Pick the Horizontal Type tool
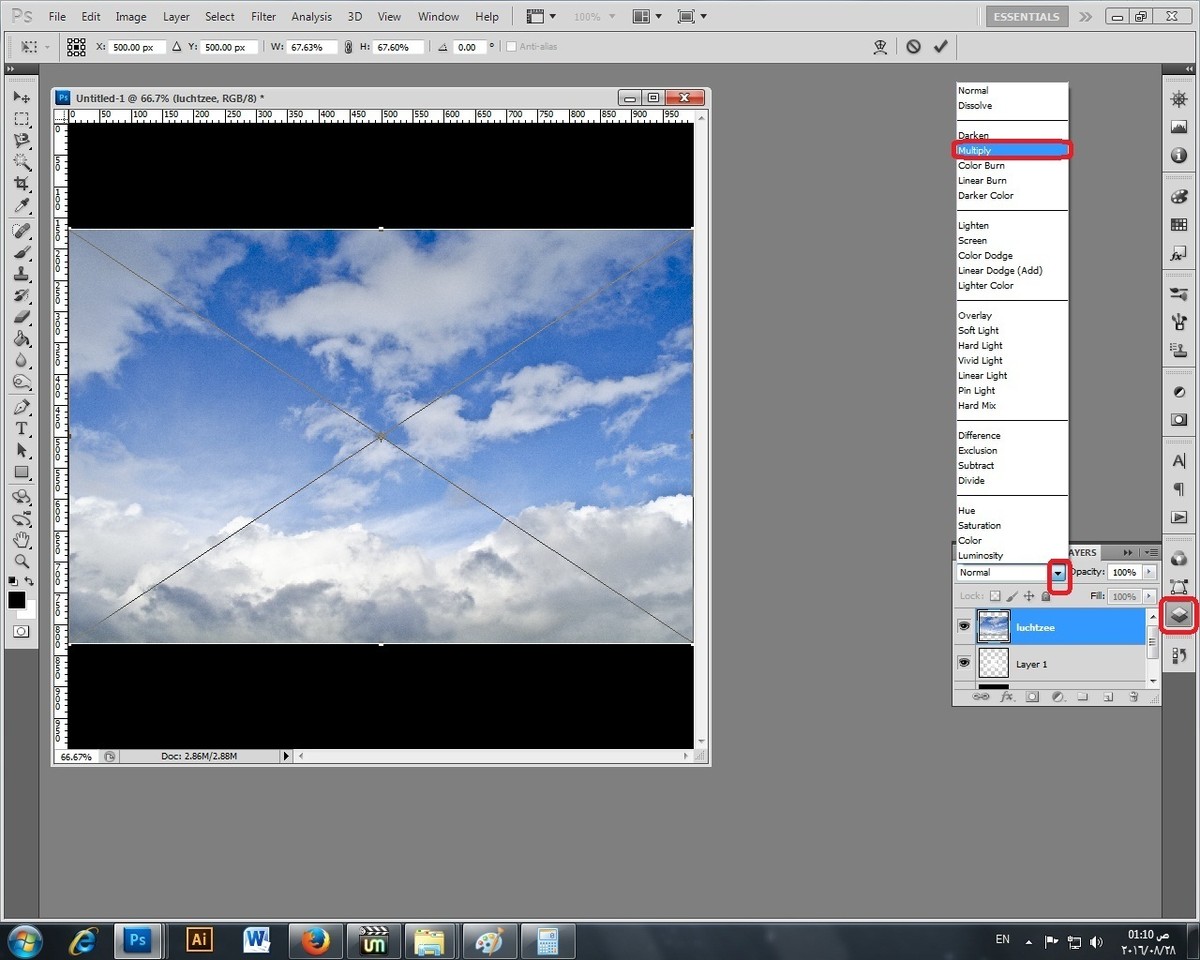1200x960 pixels. 21,428
